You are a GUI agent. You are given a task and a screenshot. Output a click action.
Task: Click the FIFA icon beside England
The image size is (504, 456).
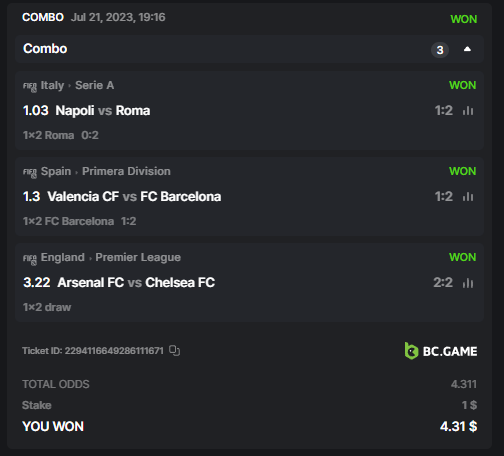click(x=30, y=259)
